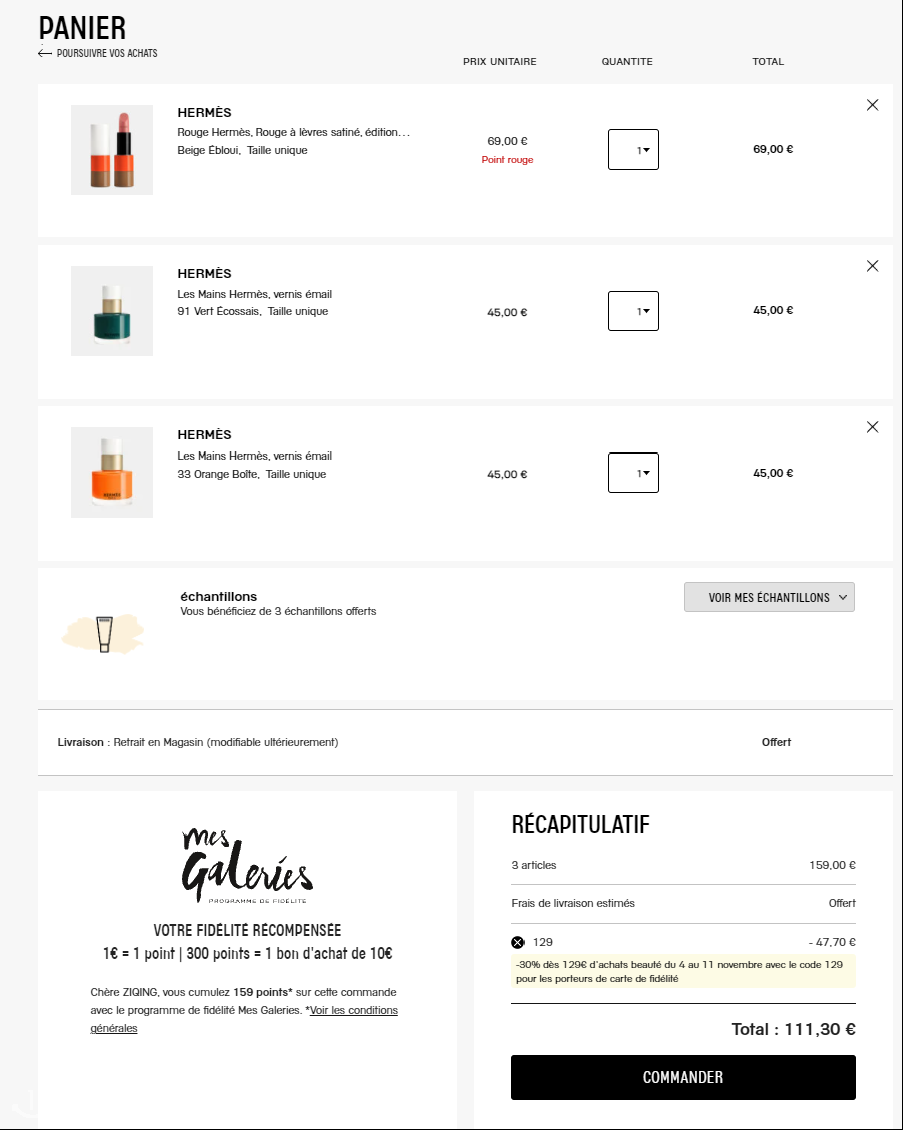The width and height of the screenshot is (903, 1130).
Task: Open quantity dropdown for Rouge Hermès lipstick
Action: click(x=633, y=150)
